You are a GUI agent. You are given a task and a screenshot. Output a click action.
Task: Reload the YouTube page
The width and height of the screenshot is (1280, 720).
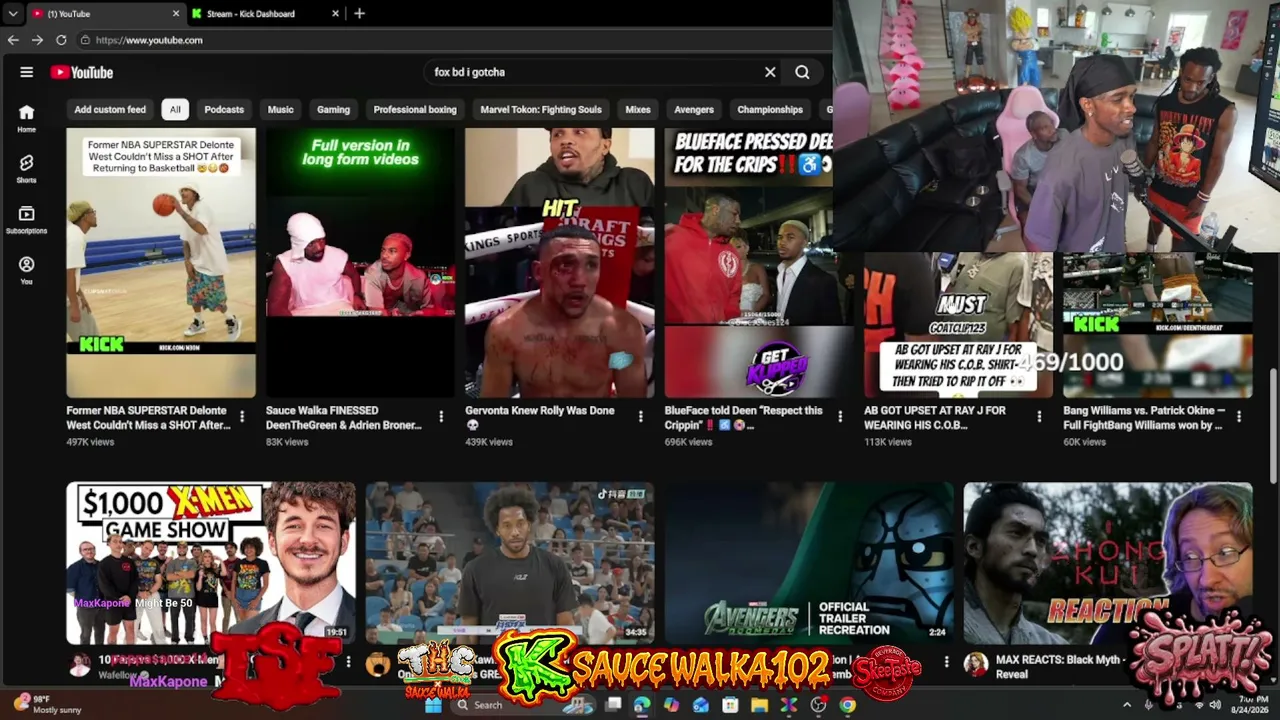[x=61, y=40]
